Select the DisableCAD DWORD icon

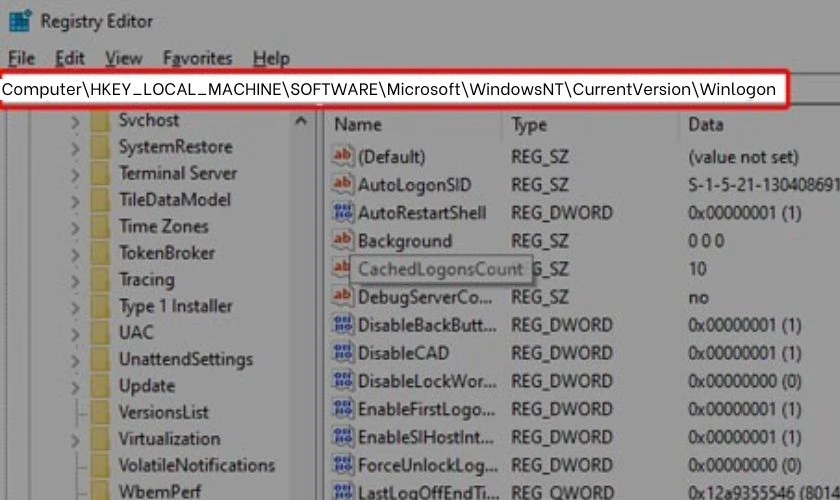[x=343, y=352]
